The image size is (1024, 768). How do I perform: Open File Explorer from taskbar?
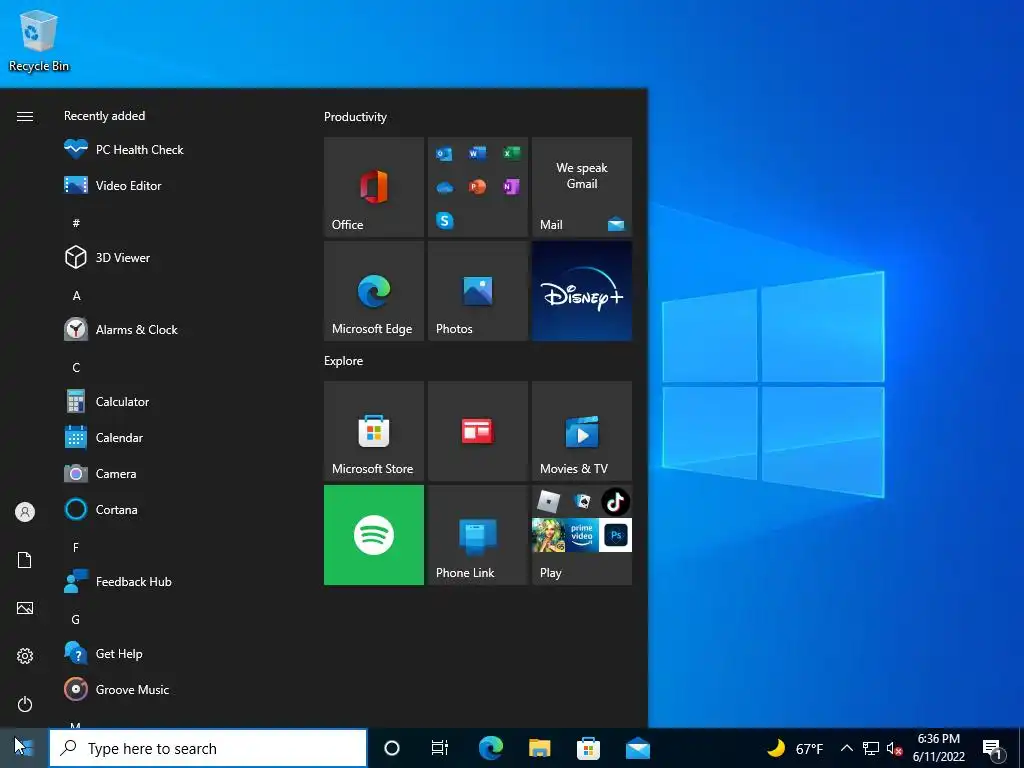pyautogui.click(x=539, y=748)
